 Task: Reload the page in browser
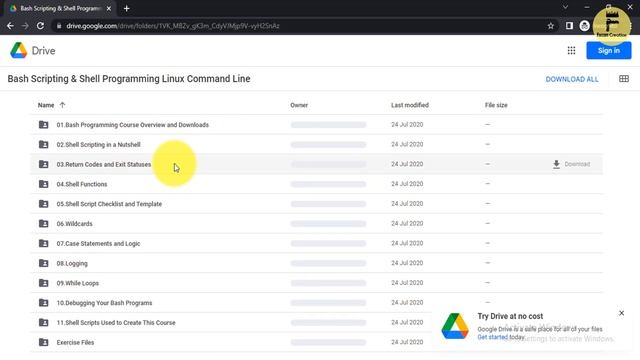(x=40, y=26)
